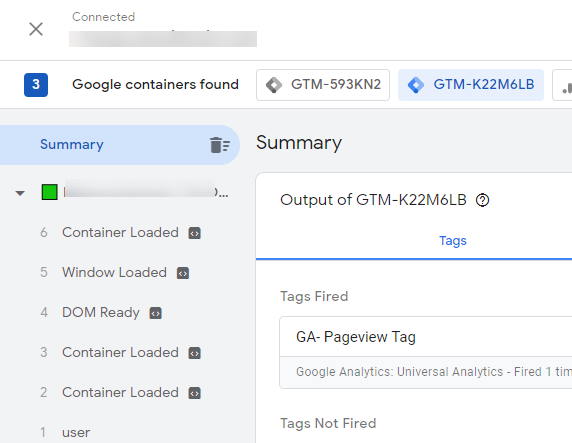Select event 6 Container Loaded
Screen dimensions: 572x443
(x=120, y=232)
